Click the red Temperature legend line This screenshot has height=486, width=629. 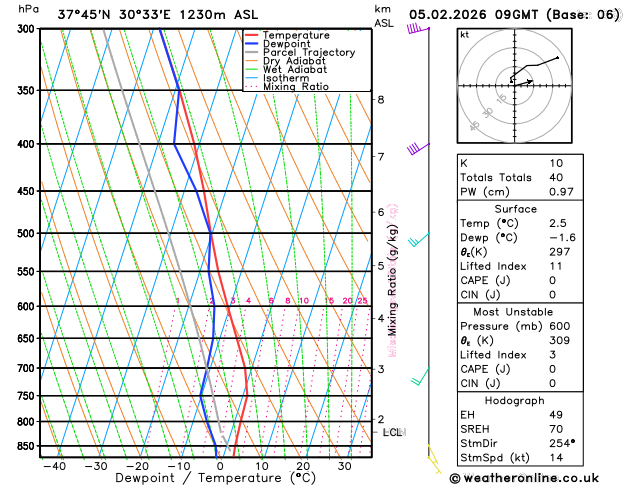pos(252,34)
